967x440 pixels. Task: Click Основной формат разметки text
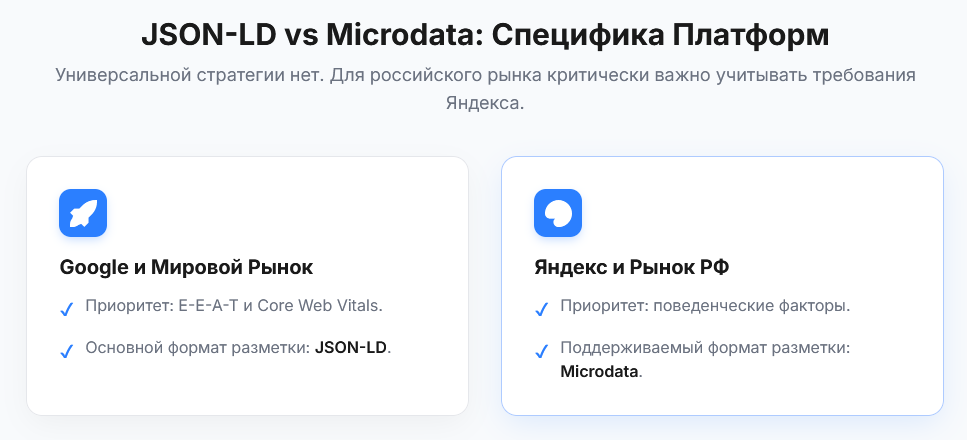click(197, 348)
